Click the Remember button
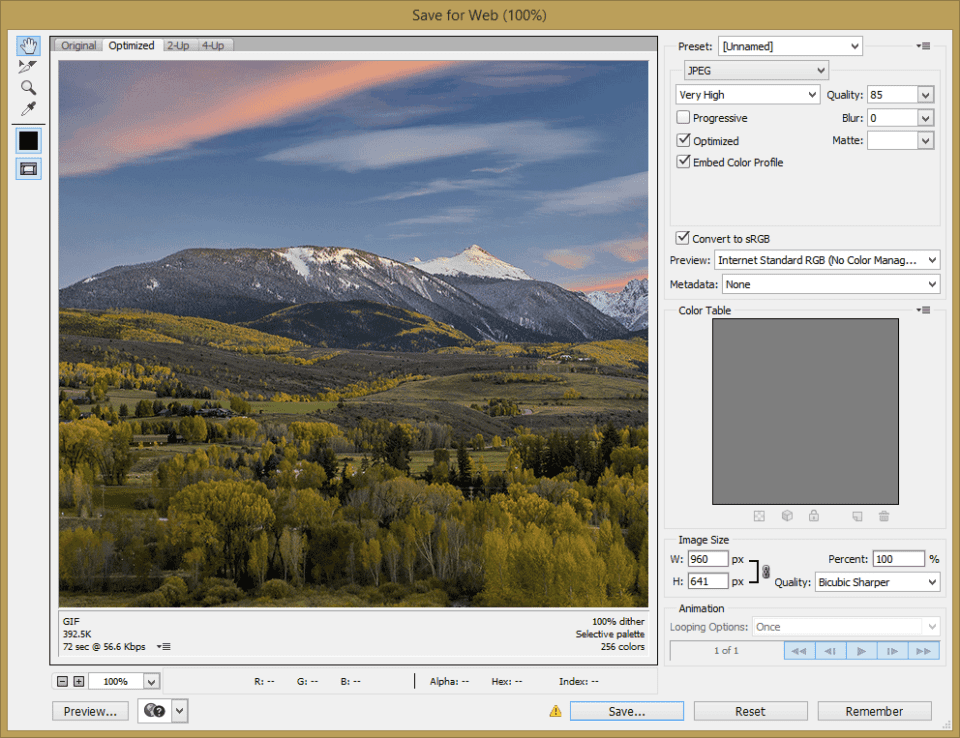This screenshot has height=738, width=960. [x=874, y=711]
